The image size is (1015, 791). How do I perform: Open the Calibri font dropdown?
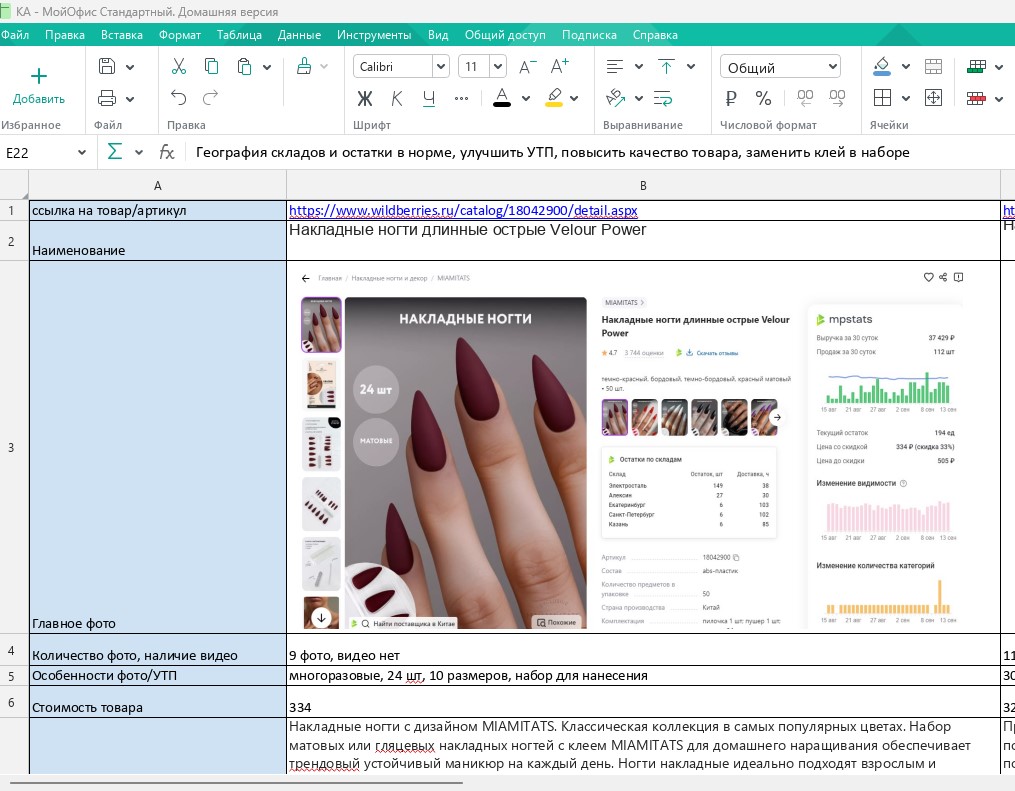pos(441,66)
